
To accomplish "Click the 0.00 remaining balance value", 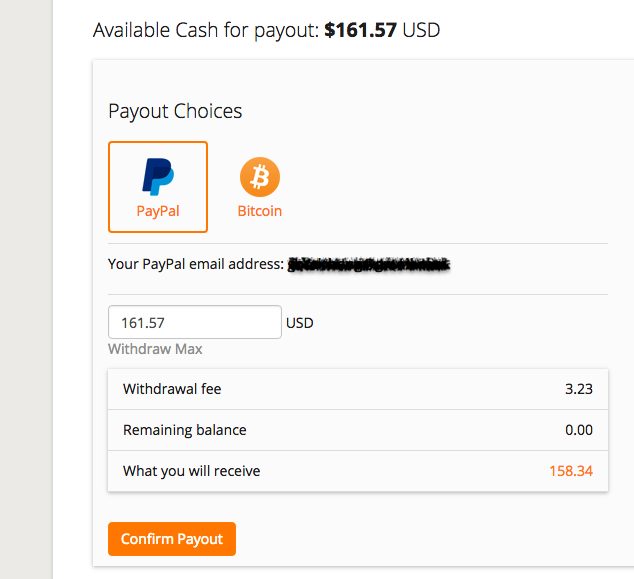I will (577, 430).
